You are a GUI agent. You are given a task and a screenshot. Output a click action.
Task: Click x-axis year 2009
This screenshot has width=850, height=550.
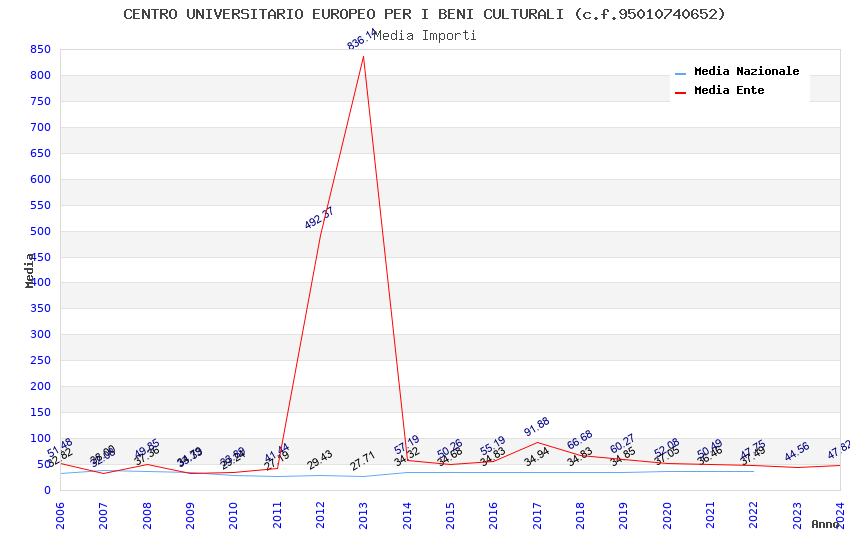(190, 515)
